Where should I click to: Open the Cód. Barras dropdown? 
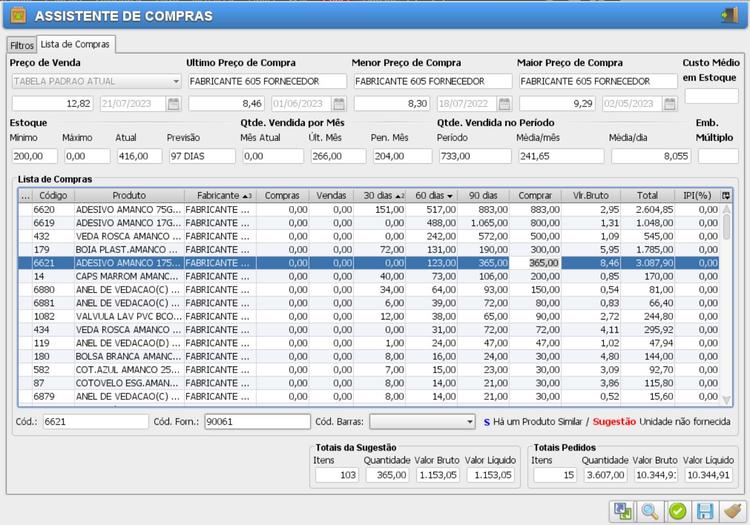469,422
